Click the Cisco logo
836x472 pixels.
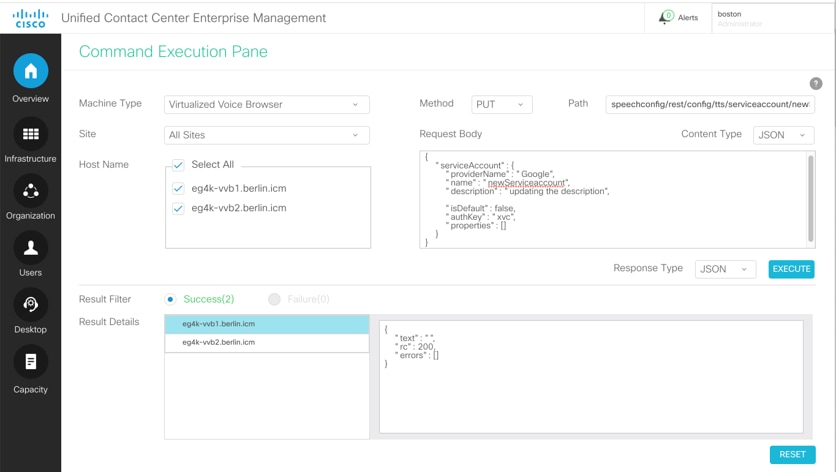(30, 18)
